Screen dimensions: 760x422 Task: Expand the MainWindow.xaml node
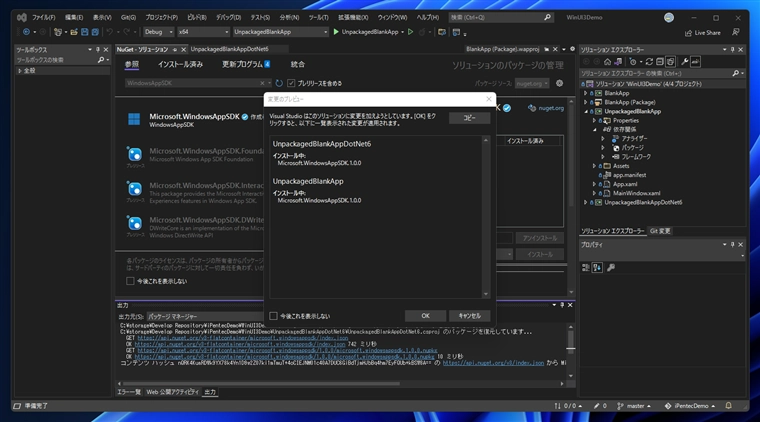594,193
